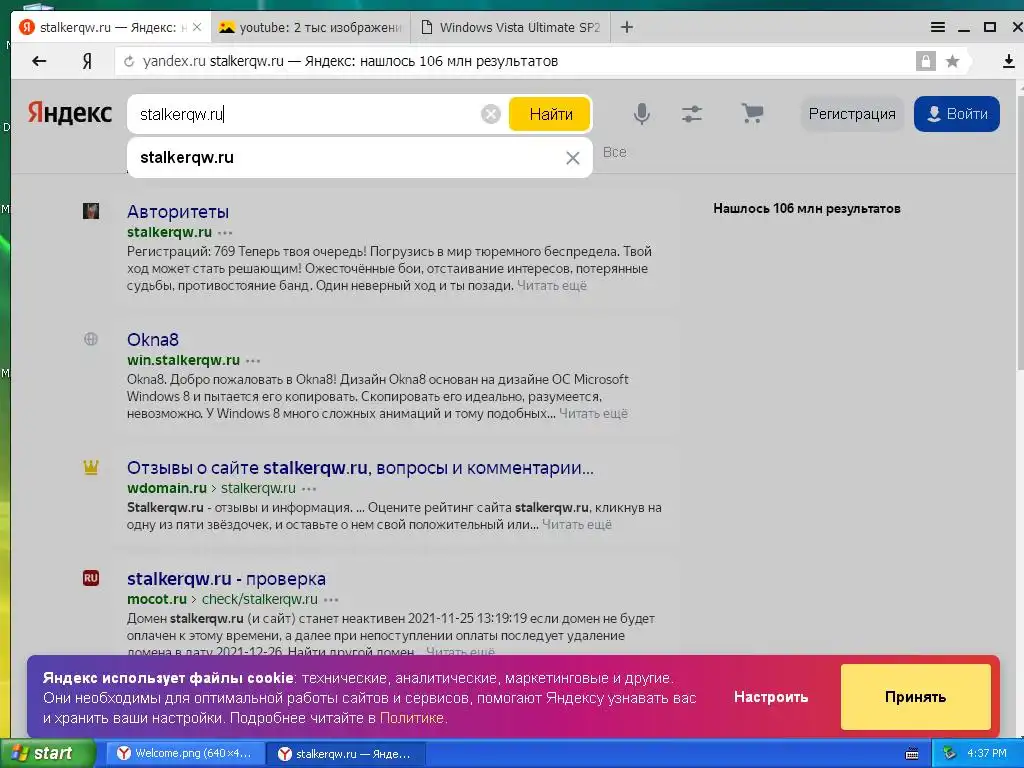Open the Политике link in the cookie banner
Image resolution: width=1024 pixels, height=768 pixels.
[411, 718]
